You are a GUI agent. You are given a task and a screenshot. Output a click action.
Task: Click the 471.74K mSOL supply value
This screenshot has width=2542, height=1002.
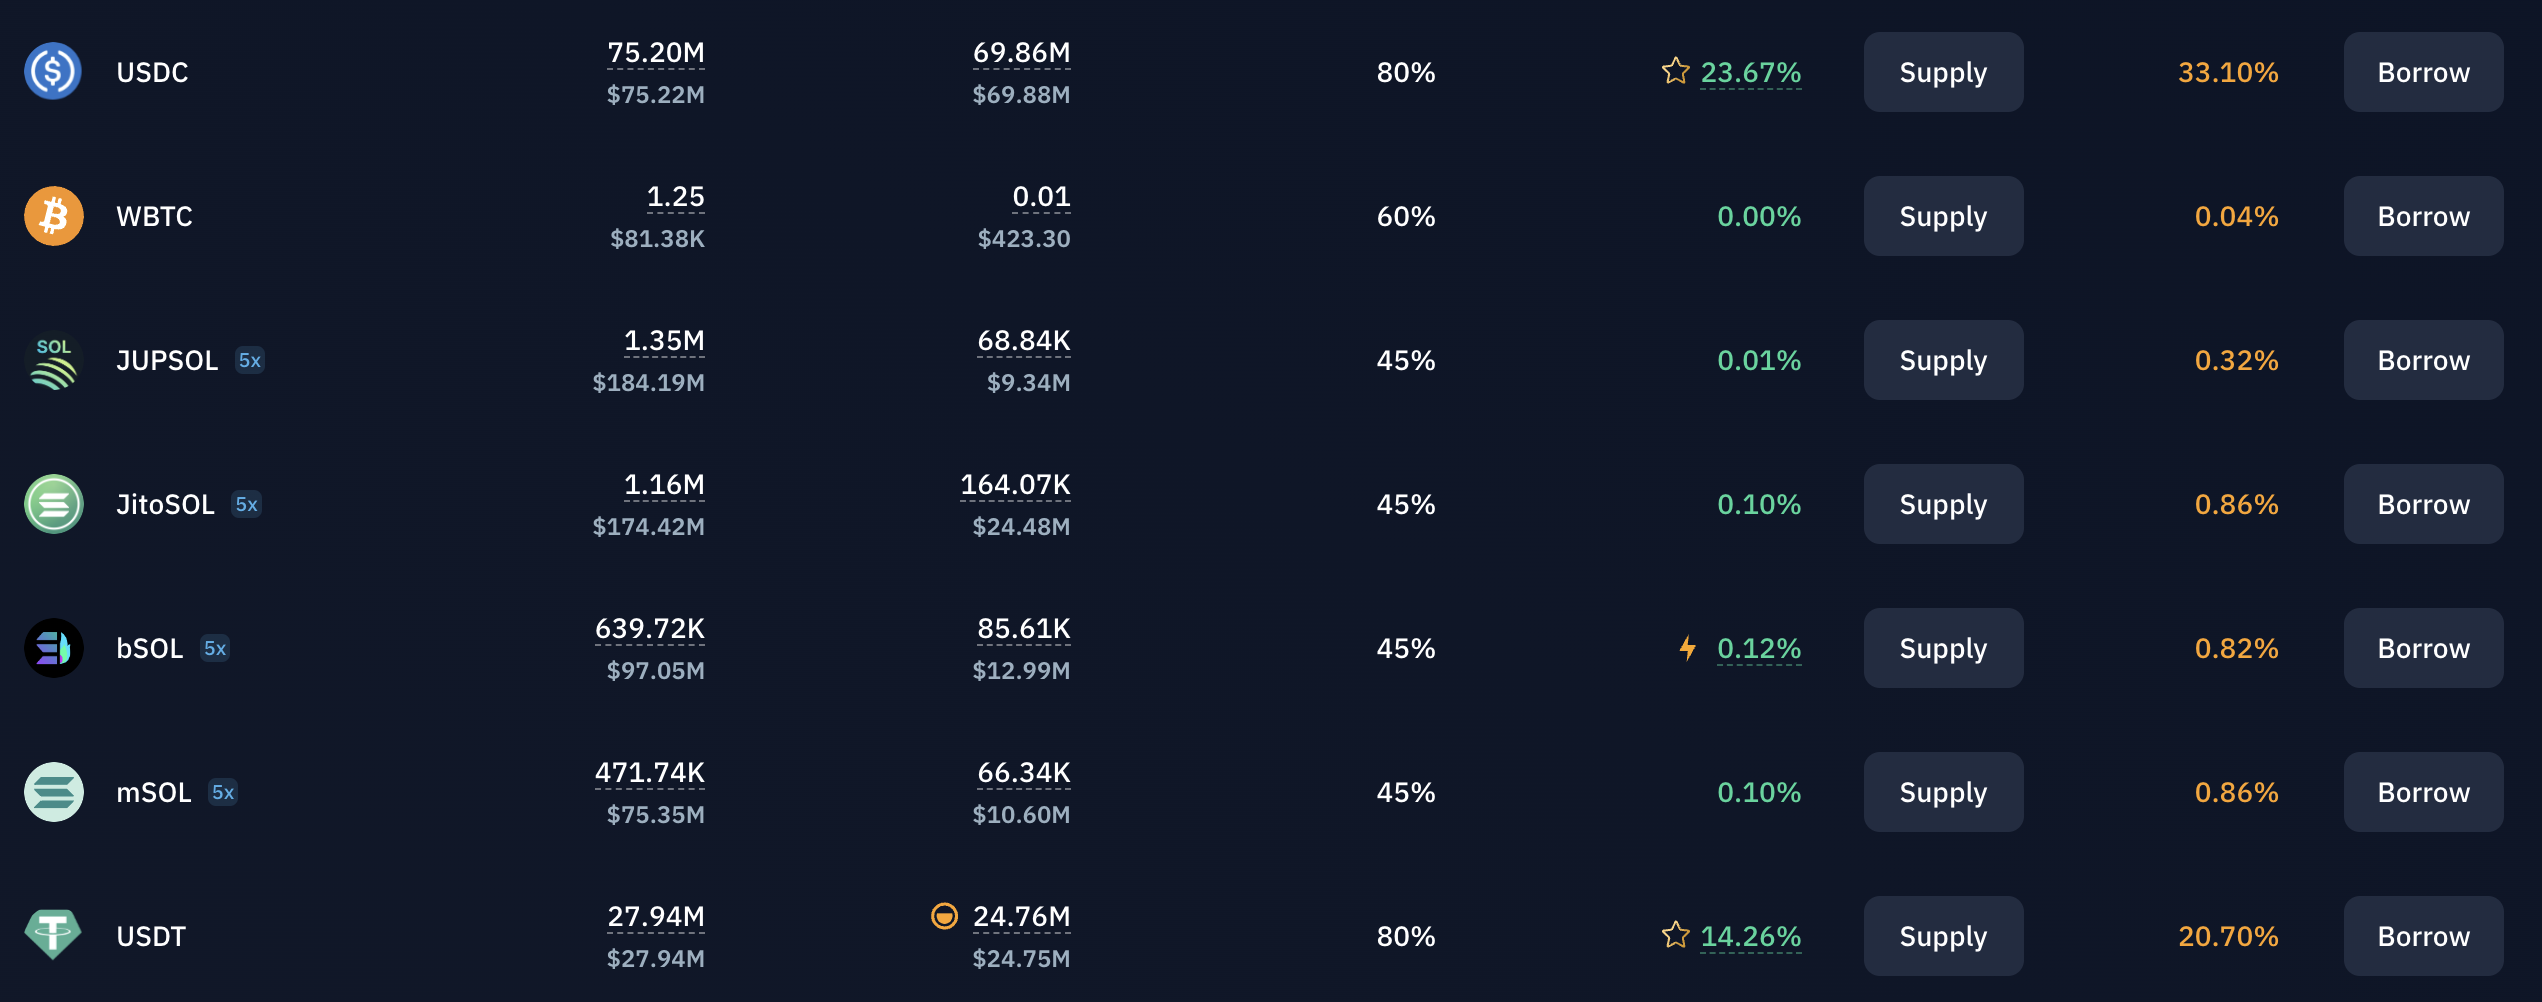[x=650, y=772]
